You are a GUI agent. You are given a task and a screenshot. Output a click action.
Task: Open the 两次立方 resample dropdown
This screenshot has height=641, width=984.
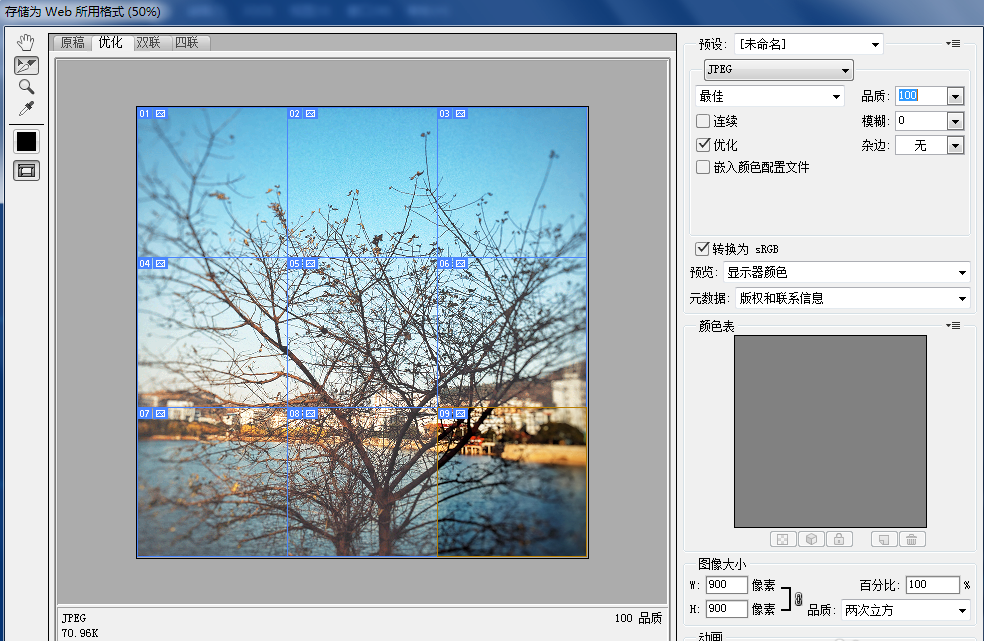point(906,610)
